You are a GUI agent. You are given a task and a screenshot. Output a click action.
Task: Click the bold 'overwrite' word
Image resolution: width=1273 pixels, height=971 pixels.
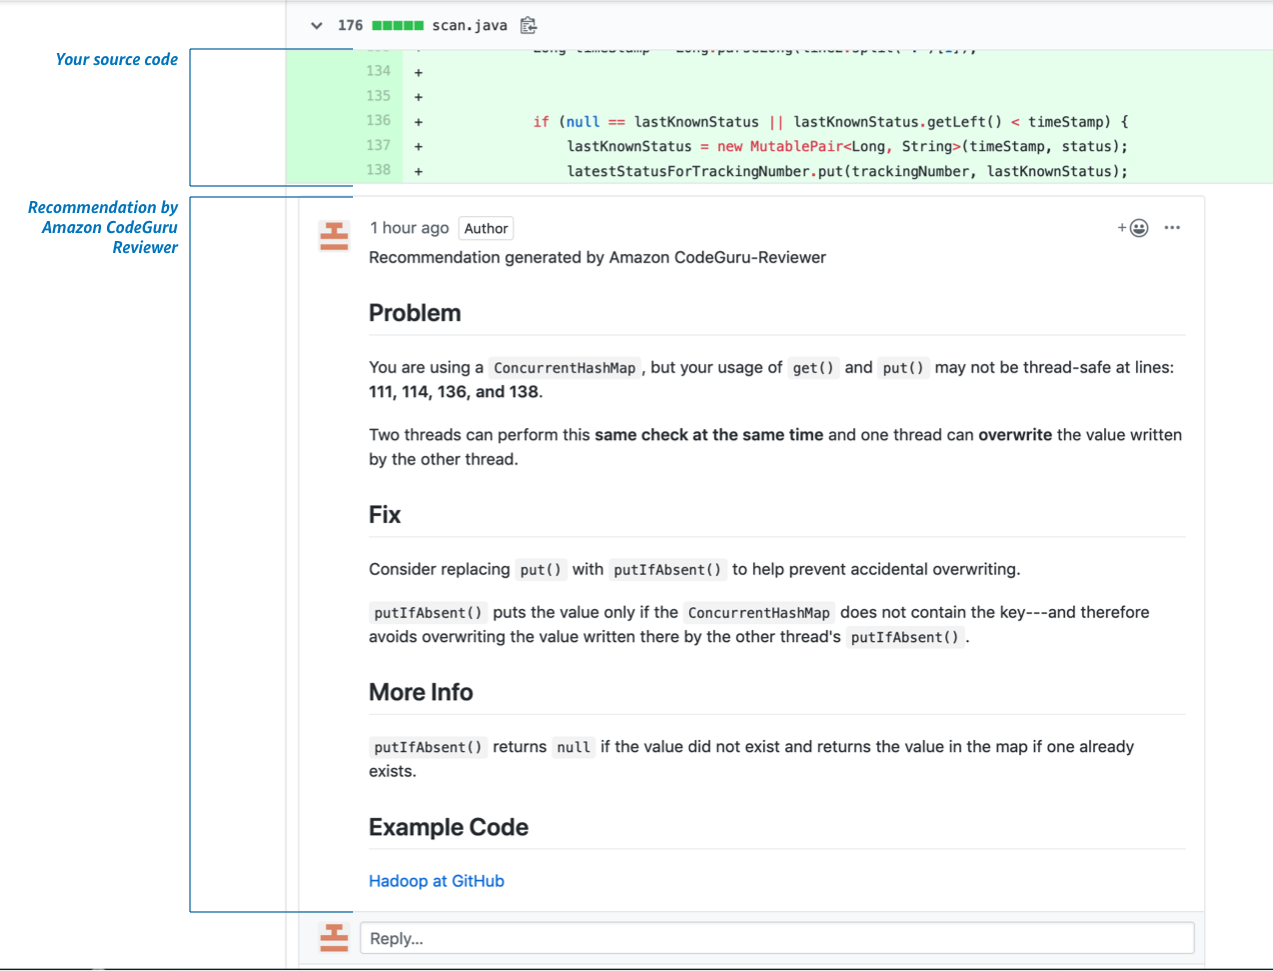[x=1015, y=435]
